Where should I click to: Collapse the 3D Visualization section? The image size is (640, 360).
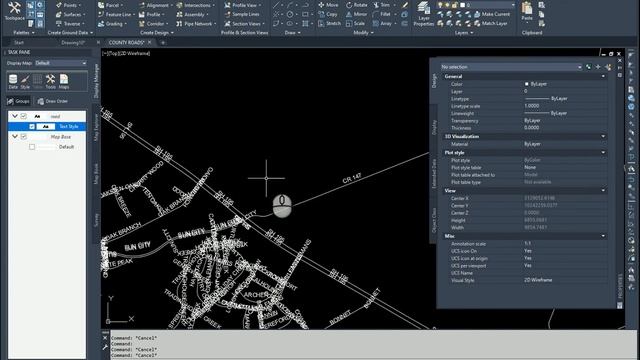click(x=603, y=136)
